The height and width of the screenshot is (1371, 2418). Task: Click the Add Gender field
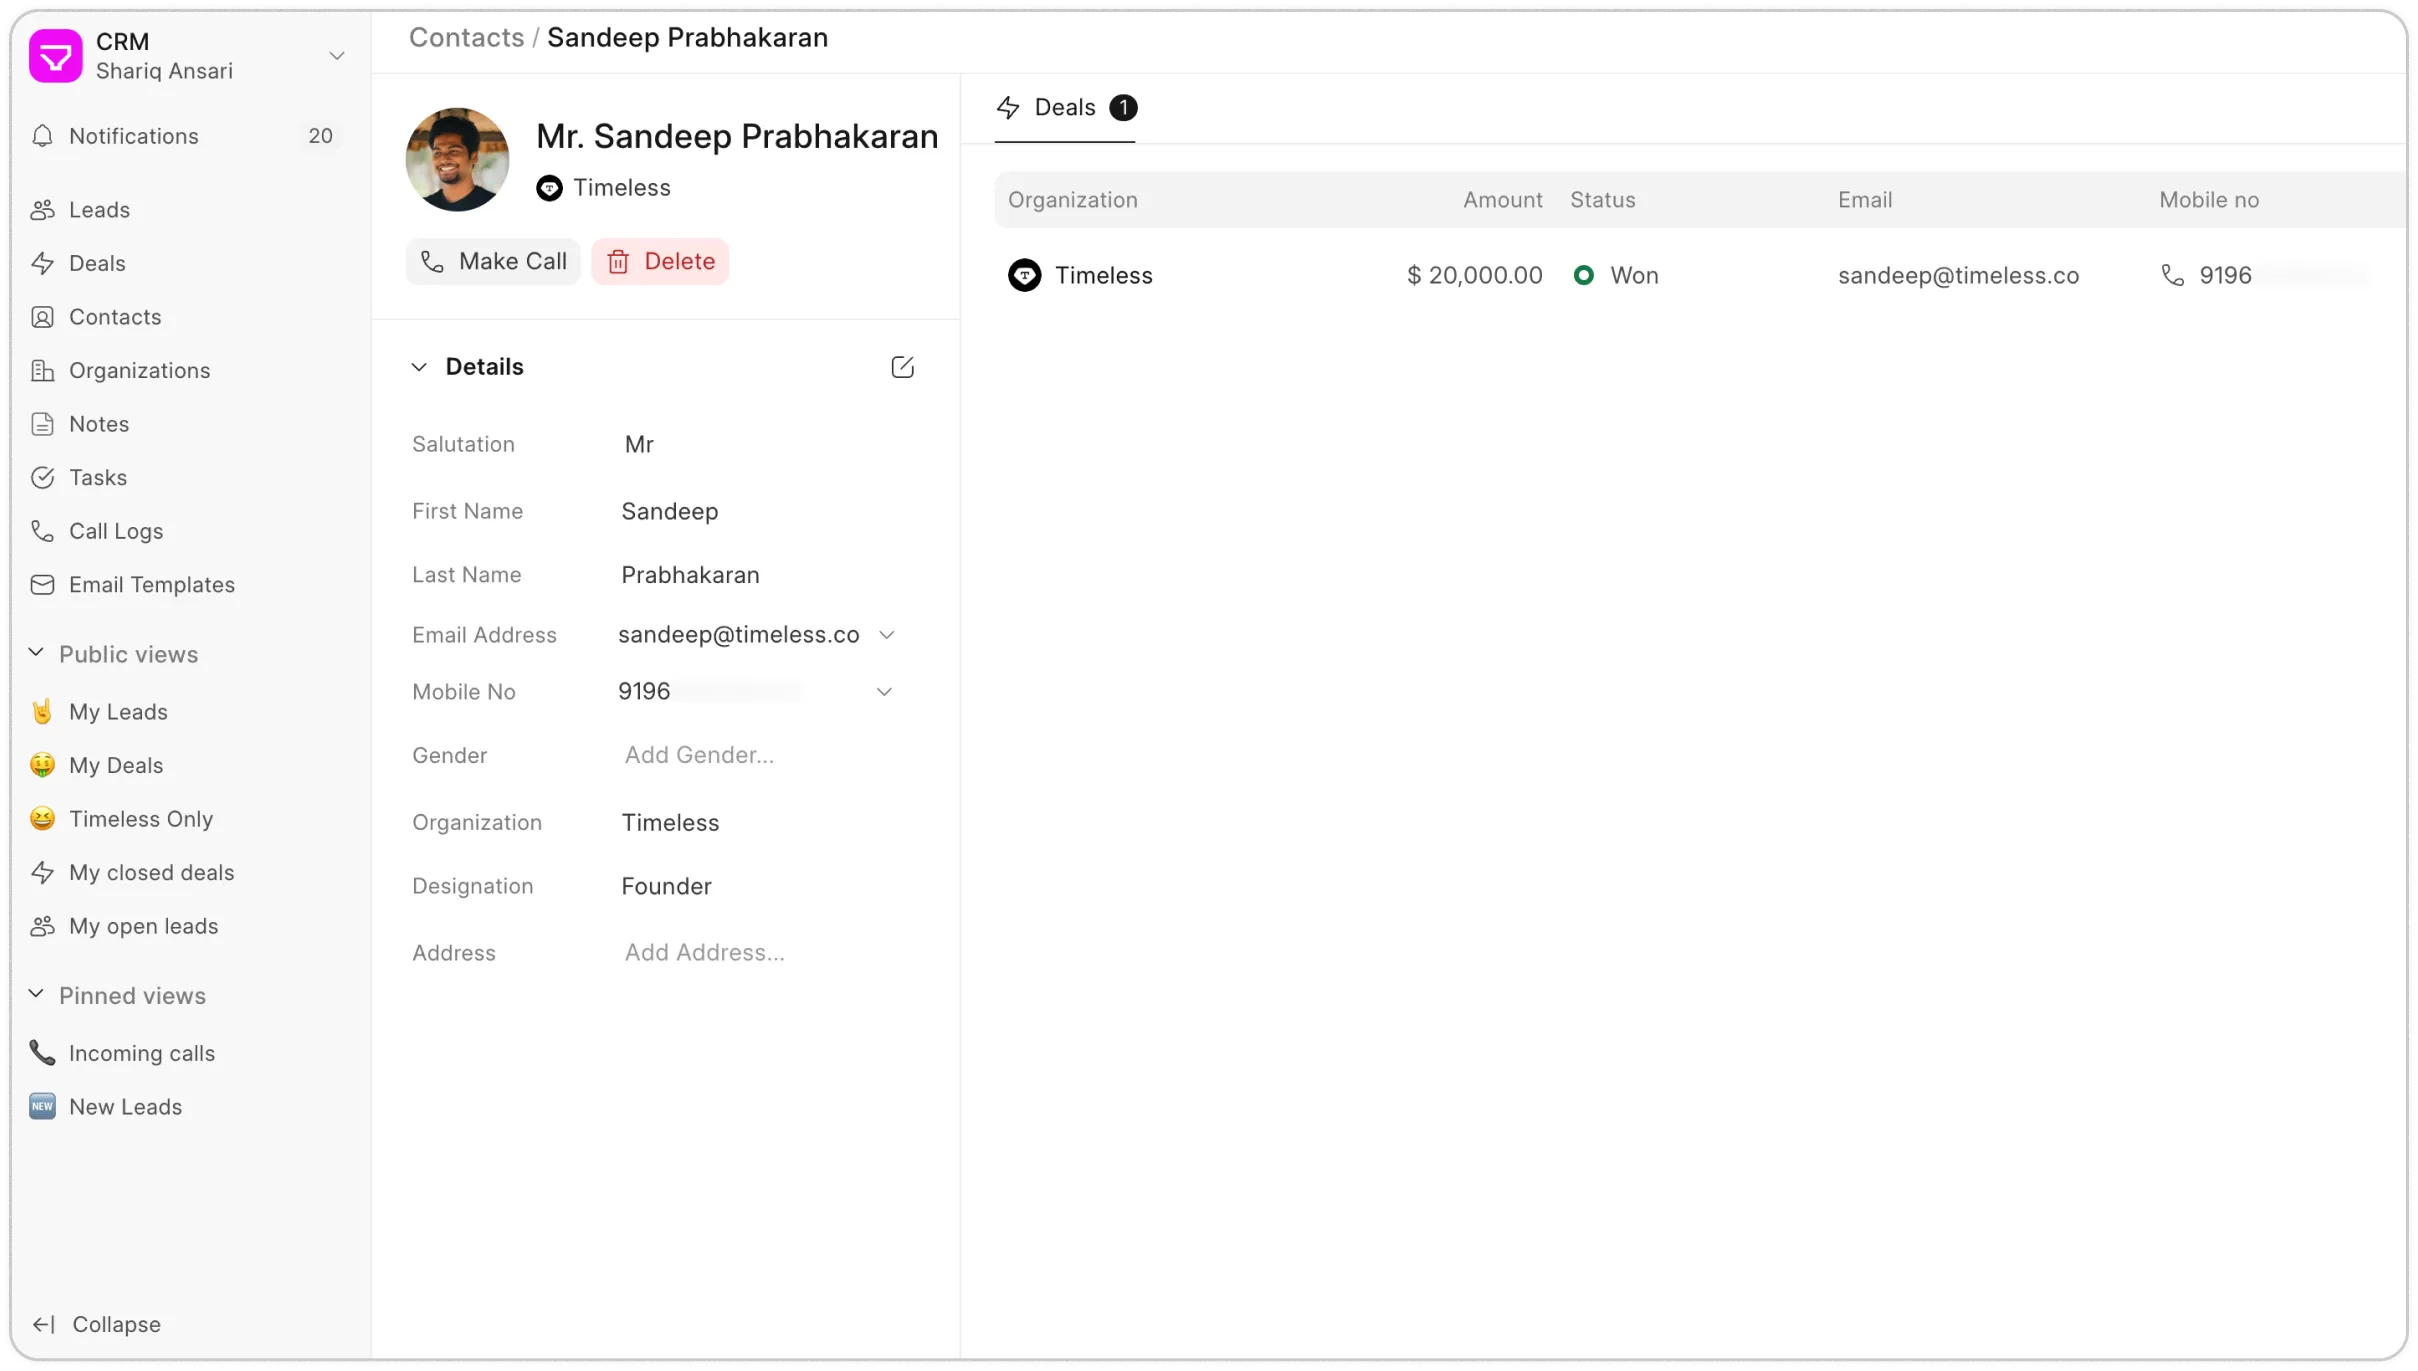tap(699, 755)
